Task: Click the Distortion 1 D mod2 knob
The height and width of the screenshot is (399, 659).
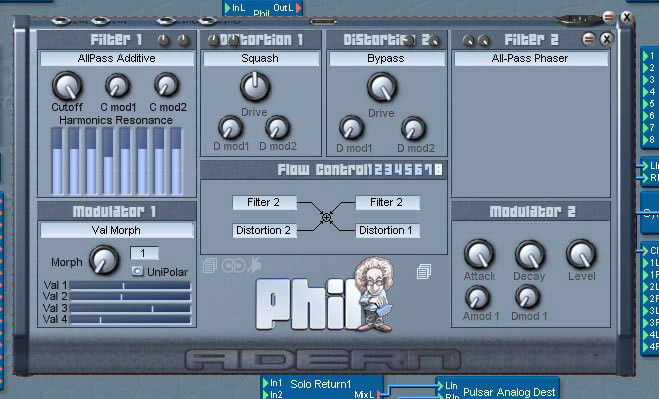Action: 277,127
